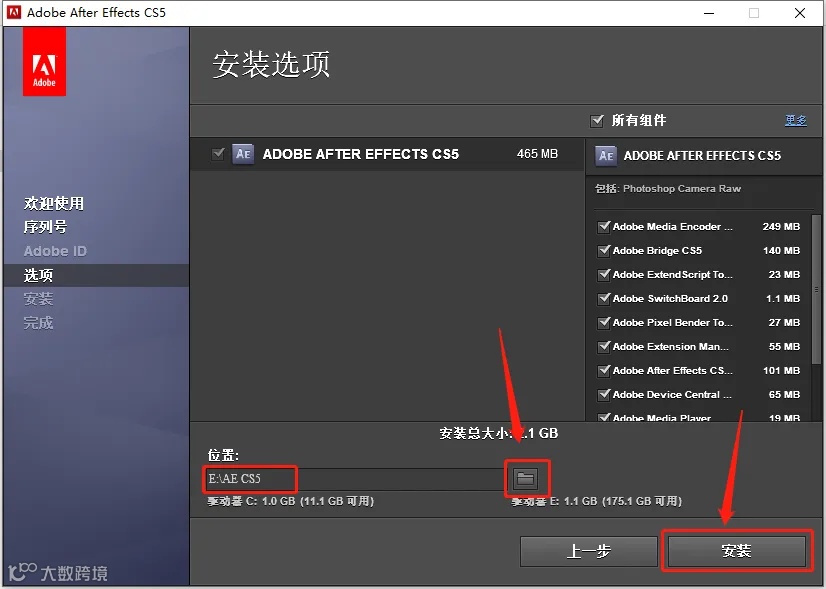Uncheck Adobe Device Central component

point(604,395)
